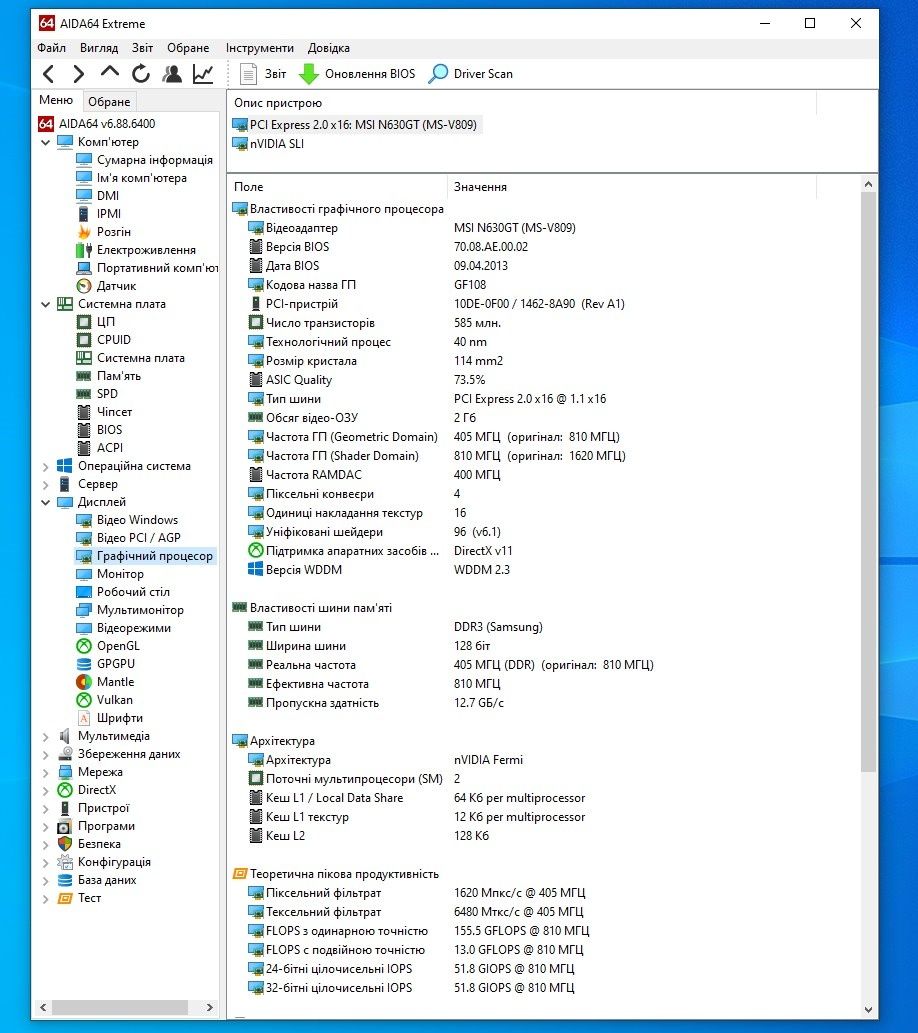Open the graph chart toolbar icon
This screenshot has height=1033, width=918.
tap(203, 74)
